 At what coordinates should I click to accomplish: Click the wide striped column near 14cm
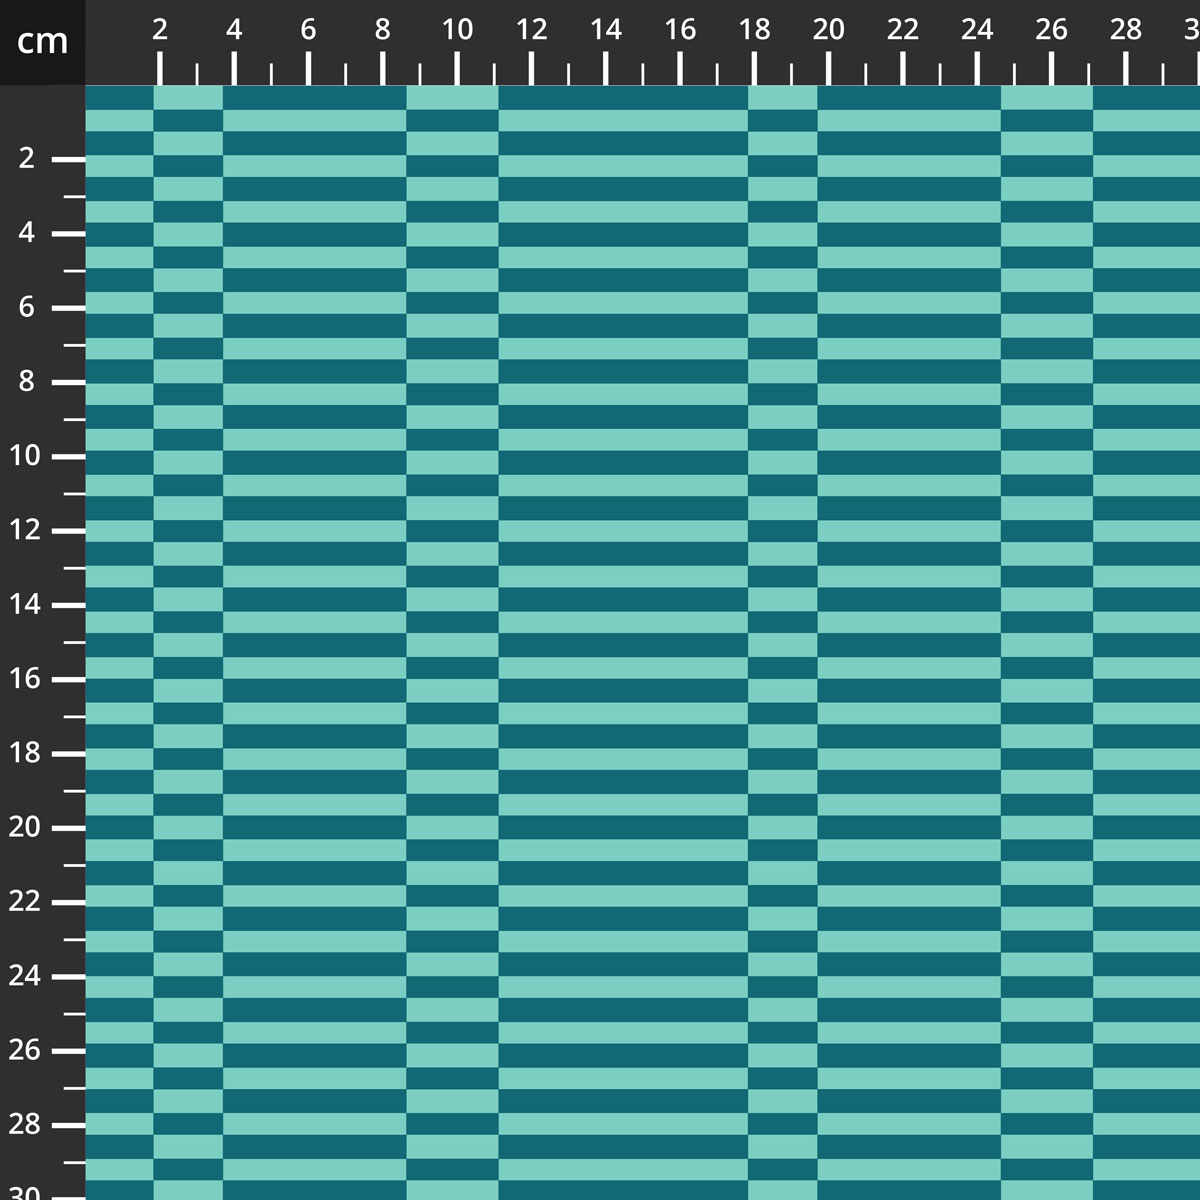[620, 600]
